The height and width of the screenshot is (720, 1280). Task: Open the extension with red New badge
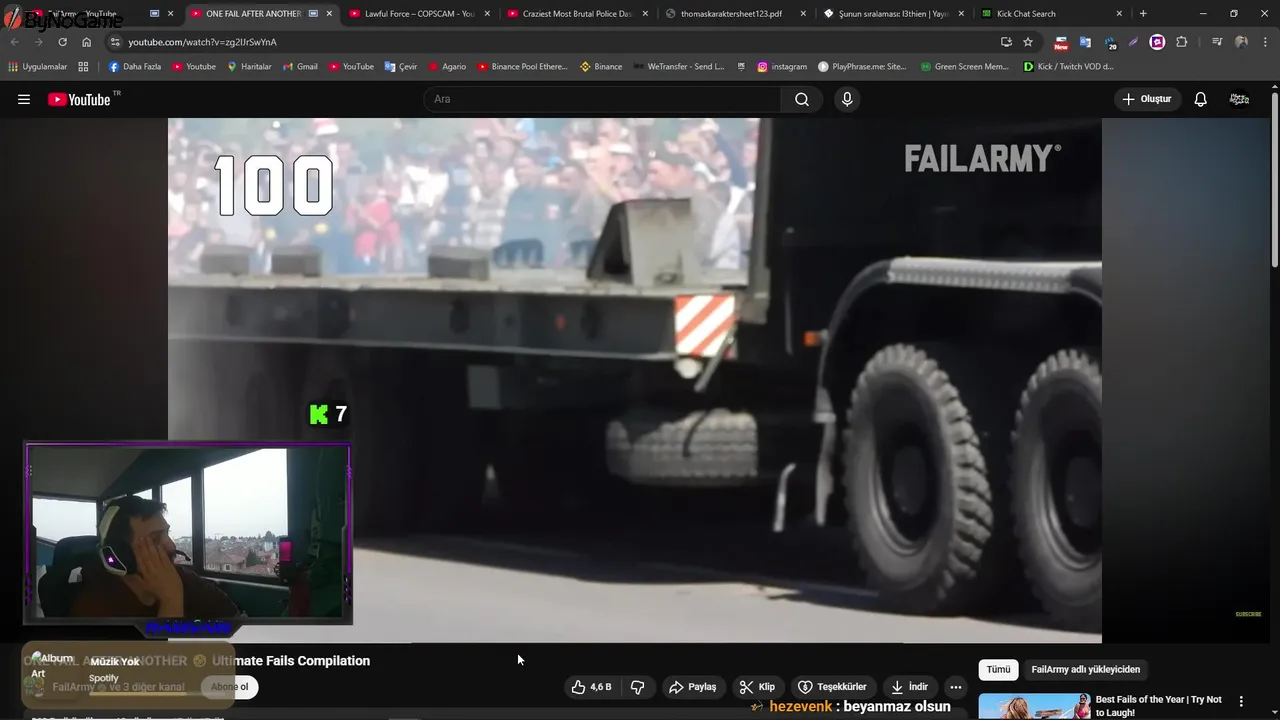[x=1061, y=42]
